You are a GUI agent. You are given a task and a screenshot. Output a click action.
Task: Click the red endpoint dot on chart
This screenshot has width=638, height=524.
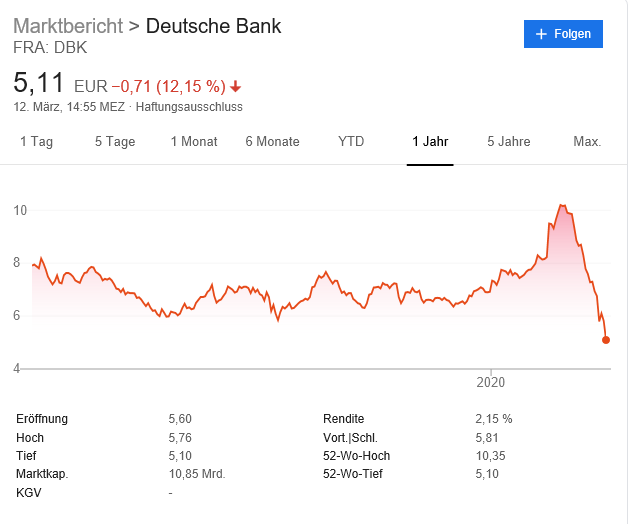click(606, 340)
